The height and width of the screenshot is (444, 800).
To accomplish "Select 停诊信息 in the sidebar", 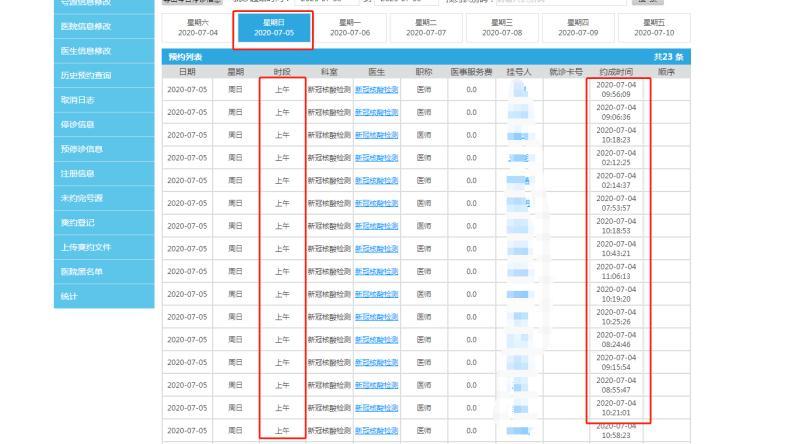I will (104, 125).
